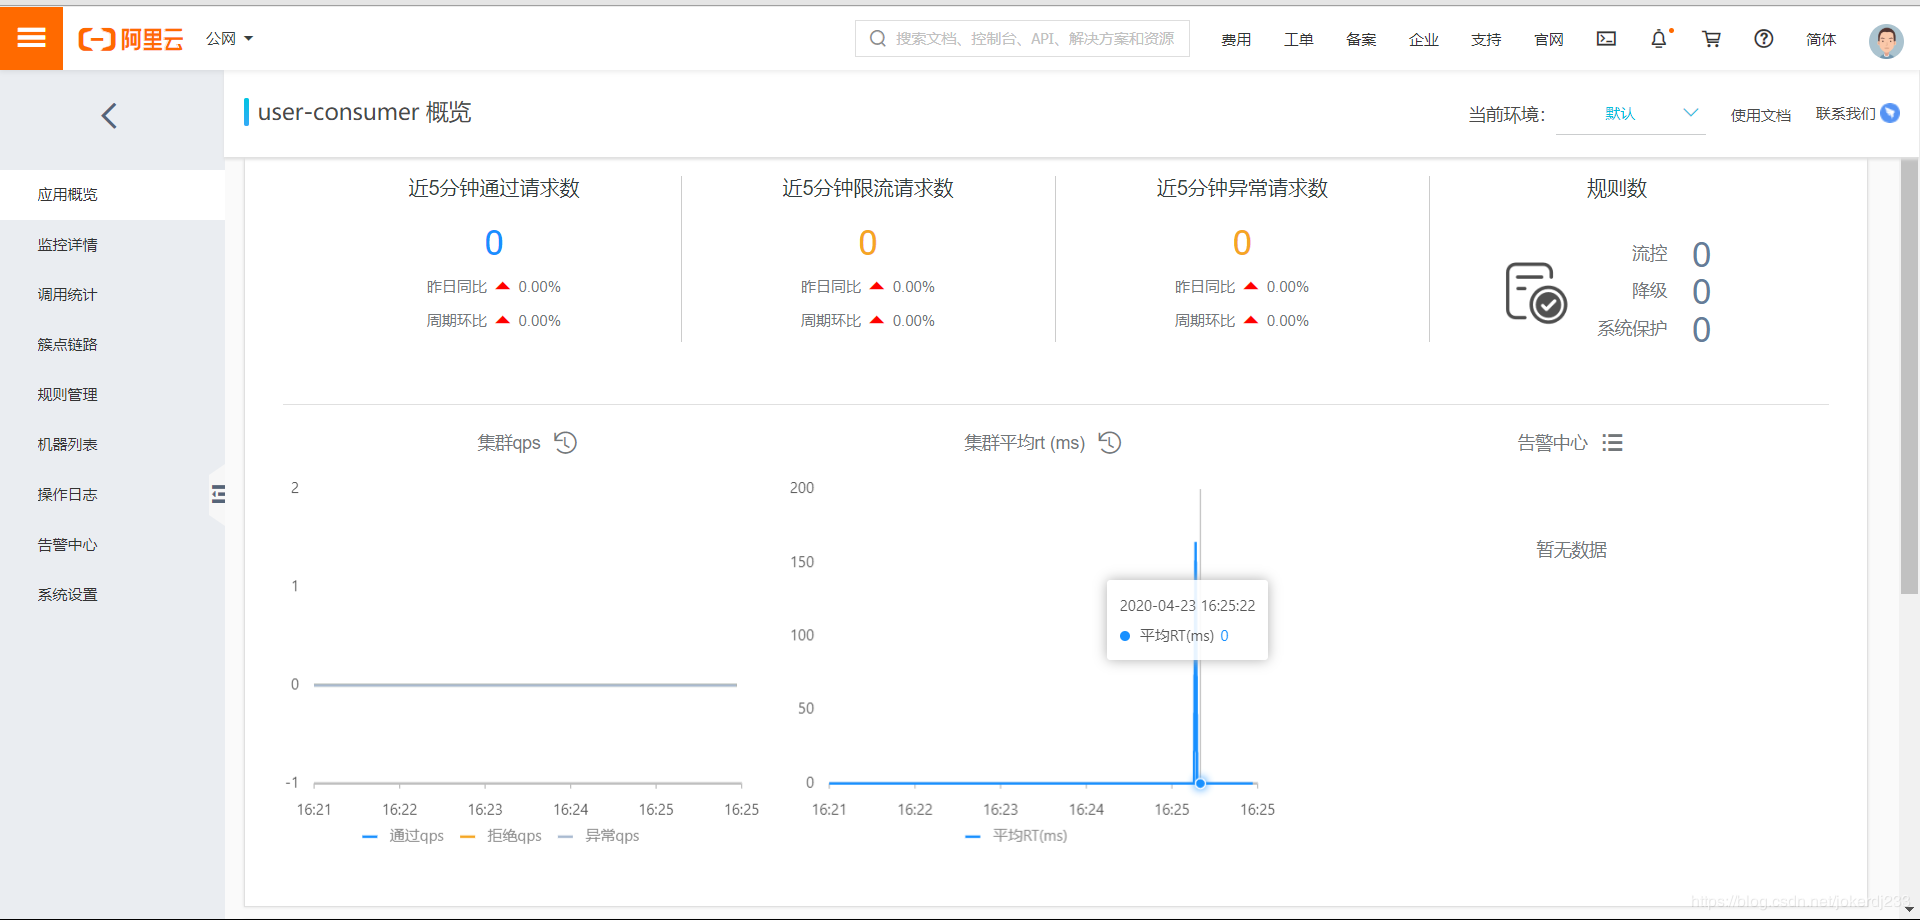This screenshot has width=1920, height=920.
Task: Open the alarm center list icon
Action: click(1612, 442)
